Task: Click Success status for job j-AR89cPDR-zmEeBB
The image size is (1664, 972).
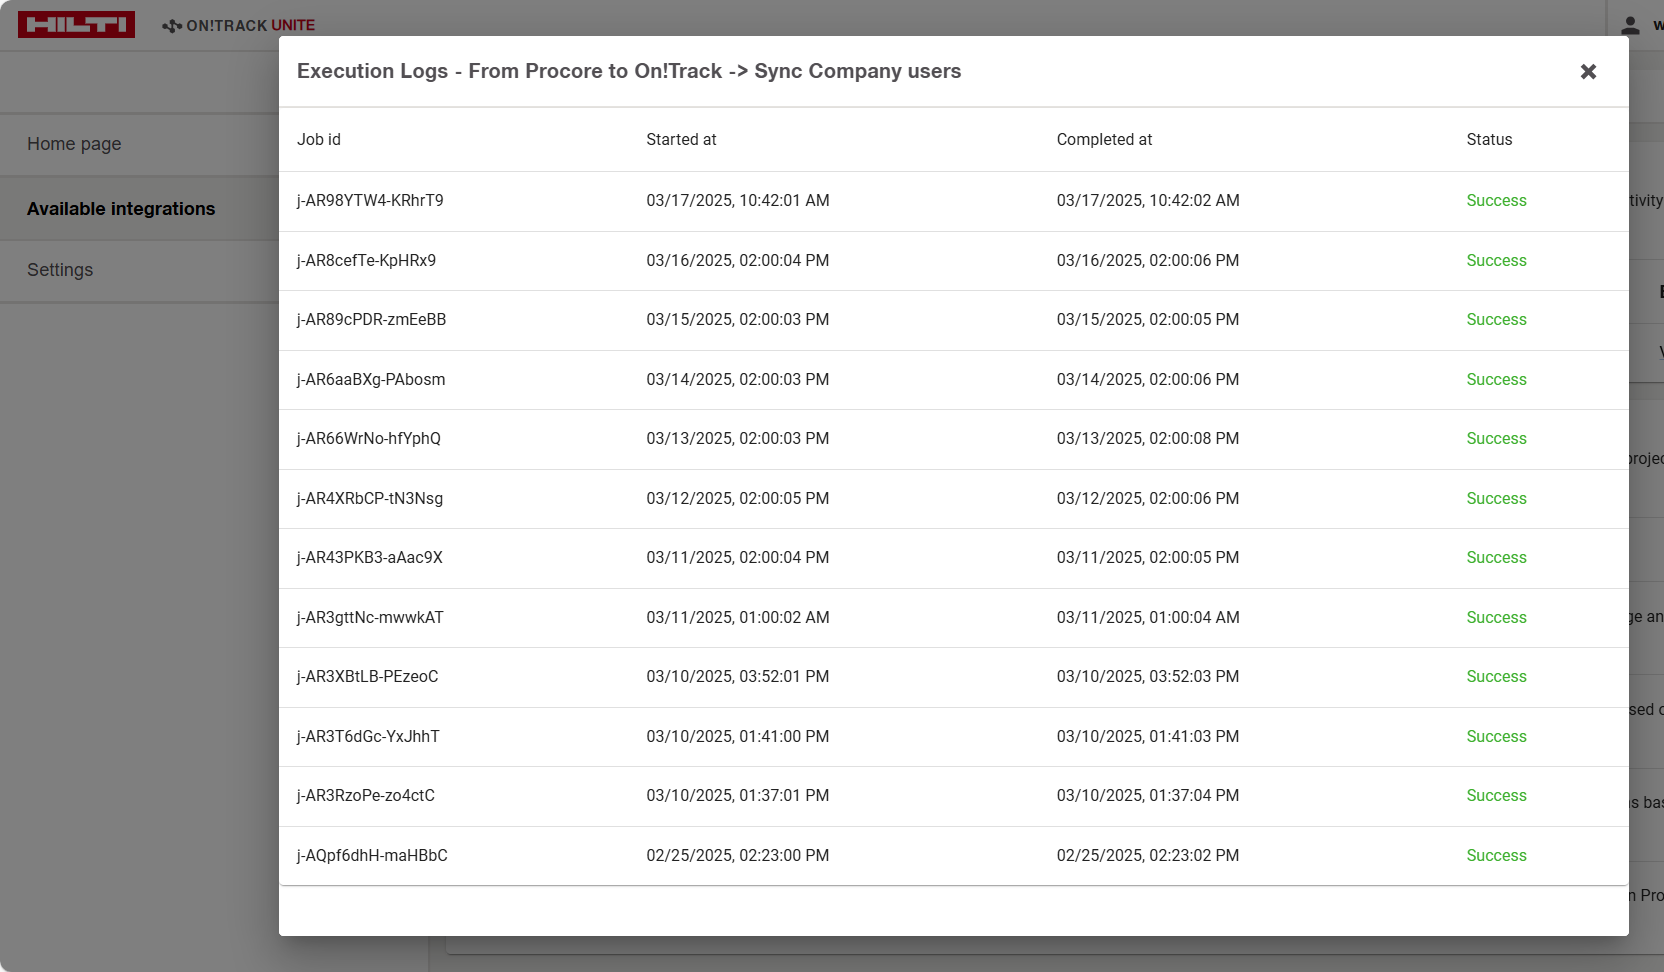Action: pyautogui.click(x=1496, y=320)
